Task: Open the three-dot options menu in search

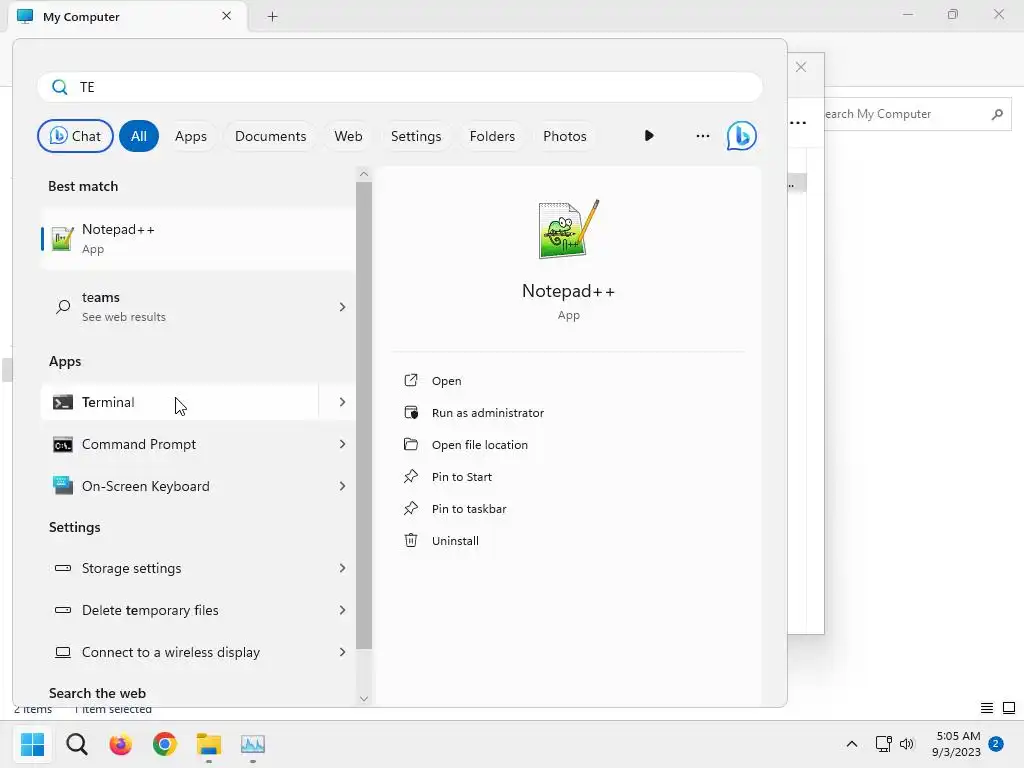Action: point(703,136)
